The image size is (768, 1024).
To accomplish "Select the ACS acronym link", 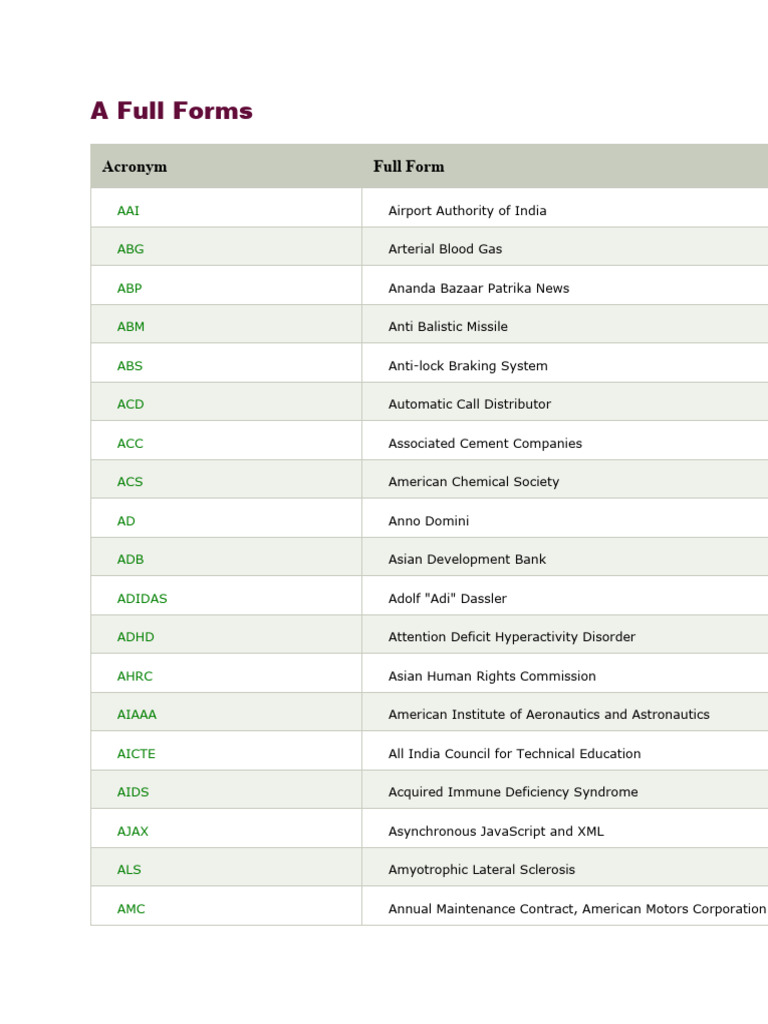I will [130, 482].
